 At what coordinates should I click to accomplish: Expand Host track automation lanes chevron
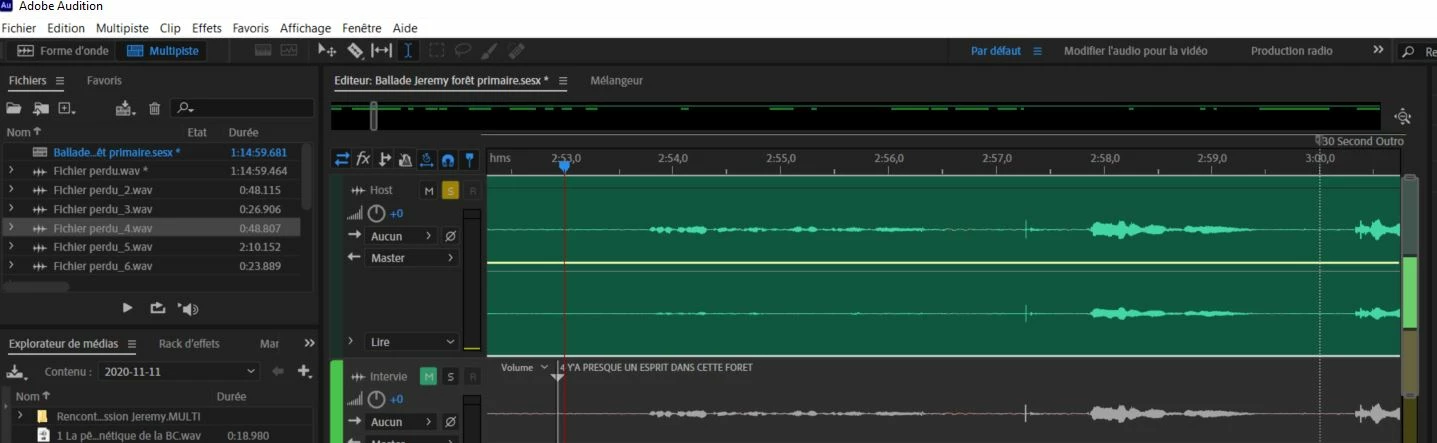pyautogui.click(x=350, y=342)
